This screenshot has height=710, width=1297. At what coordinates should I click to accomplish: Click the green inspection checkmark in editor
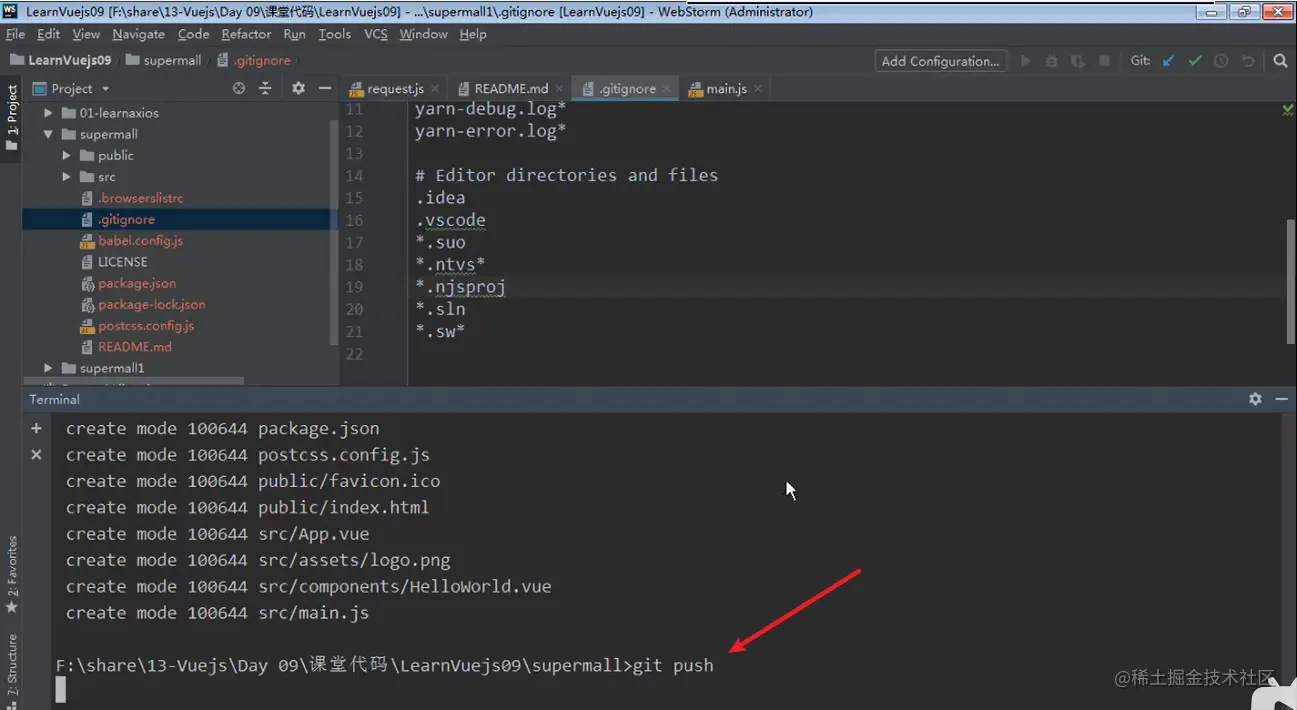click(1288, 110)
